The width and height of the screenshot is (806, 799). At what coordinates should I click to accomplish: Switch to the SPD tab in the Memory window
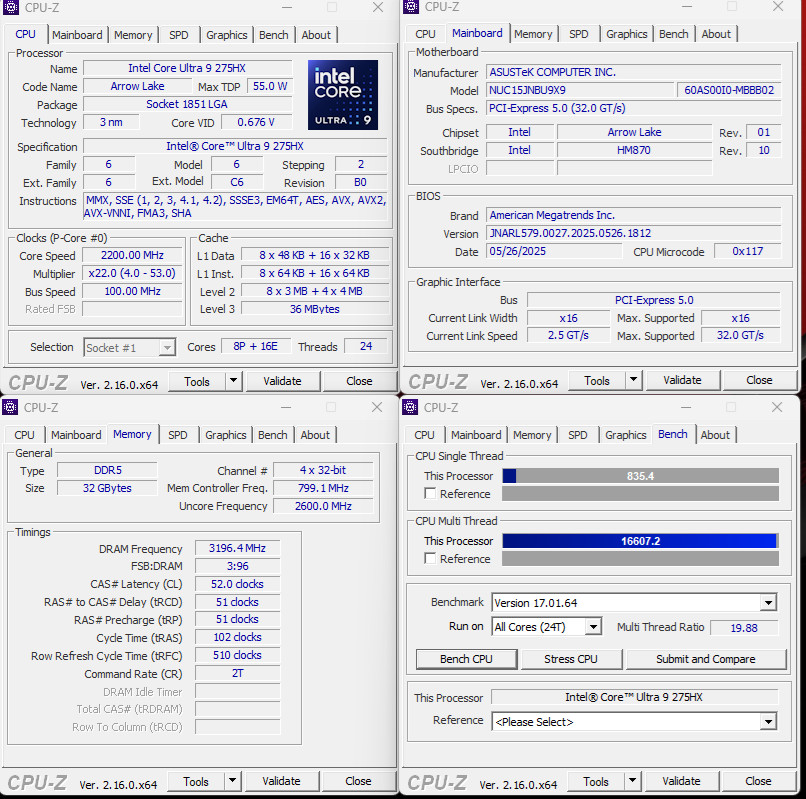pos(177,435)
